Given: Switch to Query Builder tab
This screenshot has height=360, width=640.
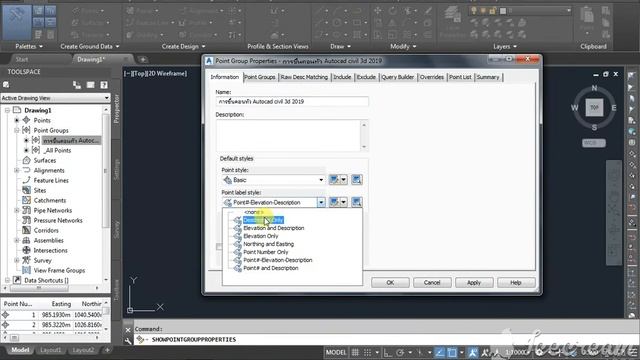Looking at the screenshot, I should tap(398, 77).
